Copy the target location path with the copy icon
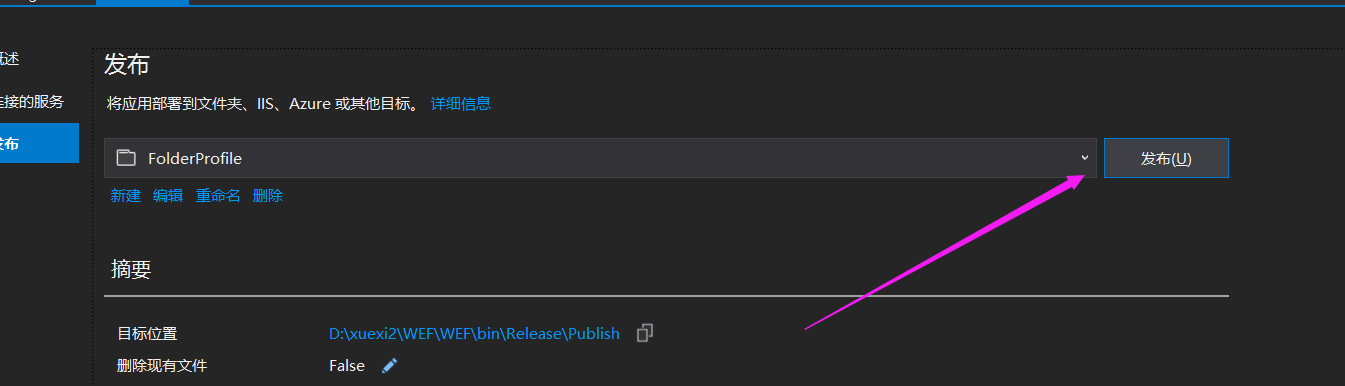Viewport: 1345px width, 386px height. click(x=646, y=333)
